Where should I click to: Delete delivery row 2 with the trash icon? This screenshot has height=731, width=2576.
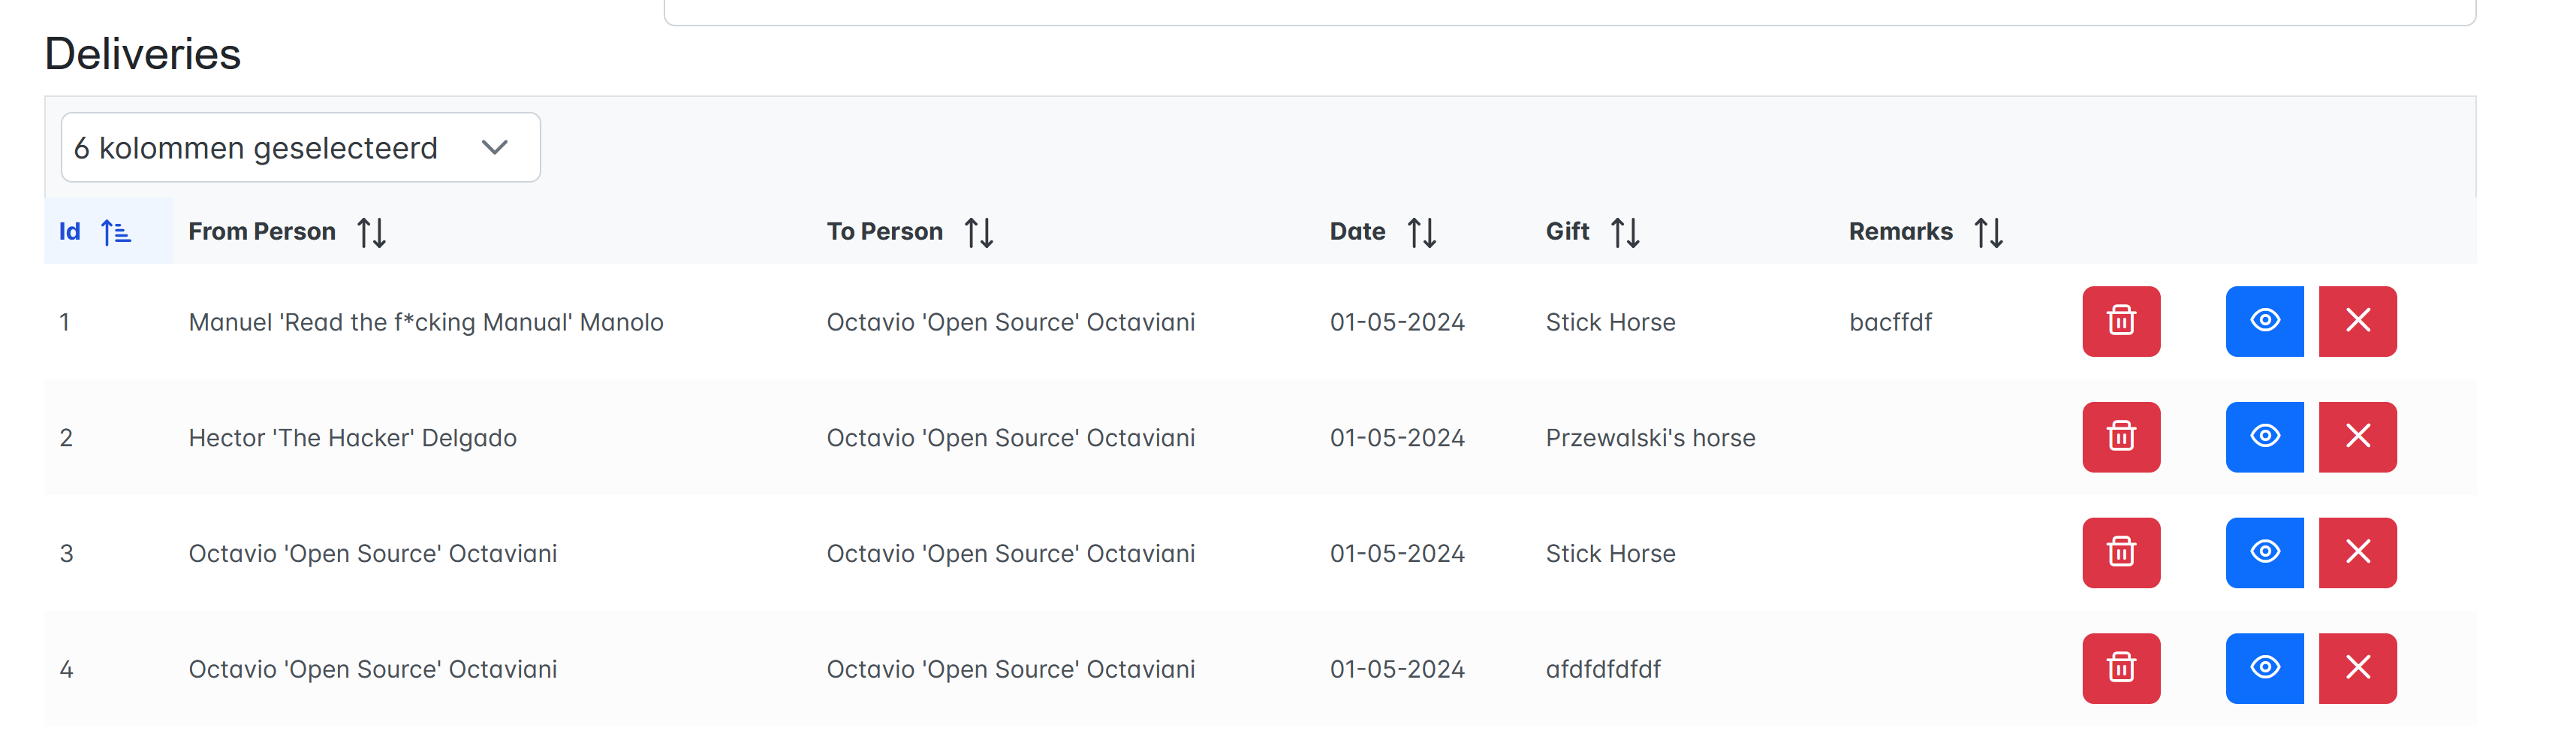pos(2121,437)
